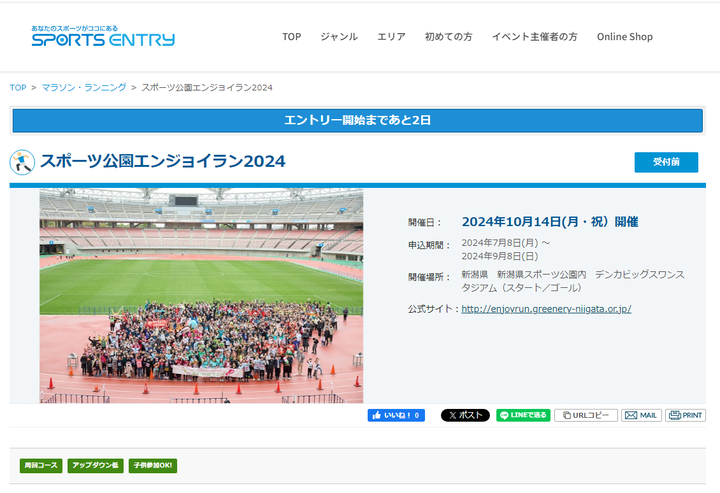Screen dimensions: 720x493
Task: Visit the Online Shop link
Action: [x=624, y=37]
